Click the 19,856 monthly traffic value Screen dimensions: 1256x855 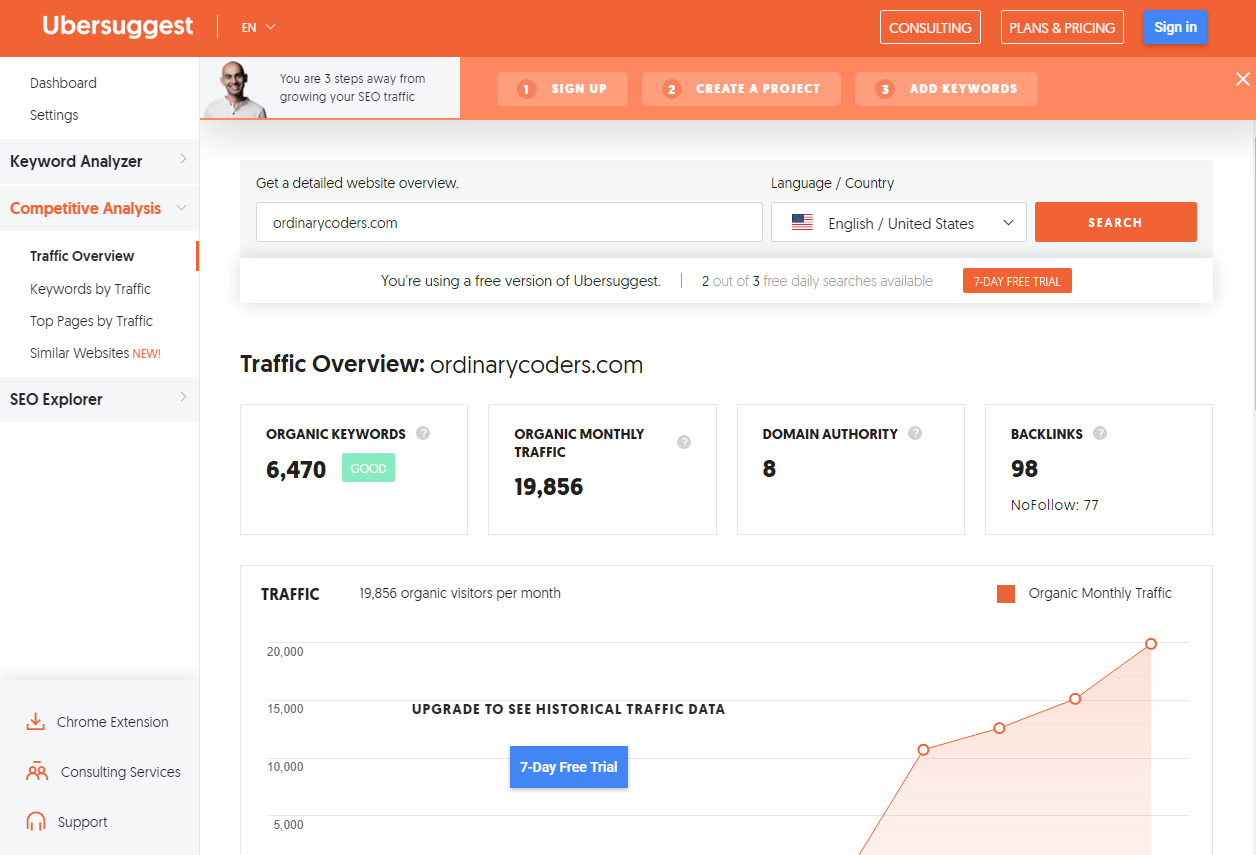pos(549,487)
